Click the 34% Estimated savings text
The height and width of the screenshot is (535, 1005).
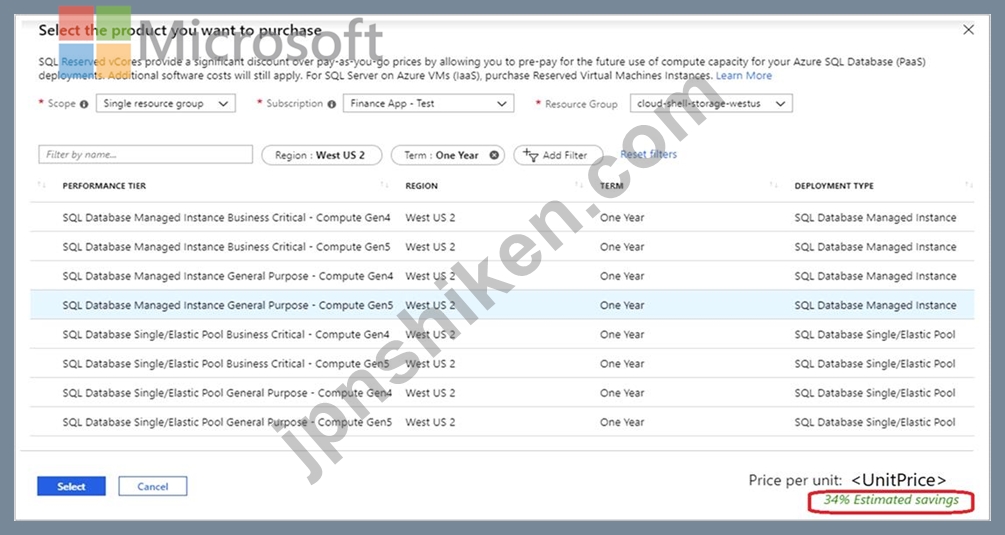pyautogui.click(x=891, y=500)
